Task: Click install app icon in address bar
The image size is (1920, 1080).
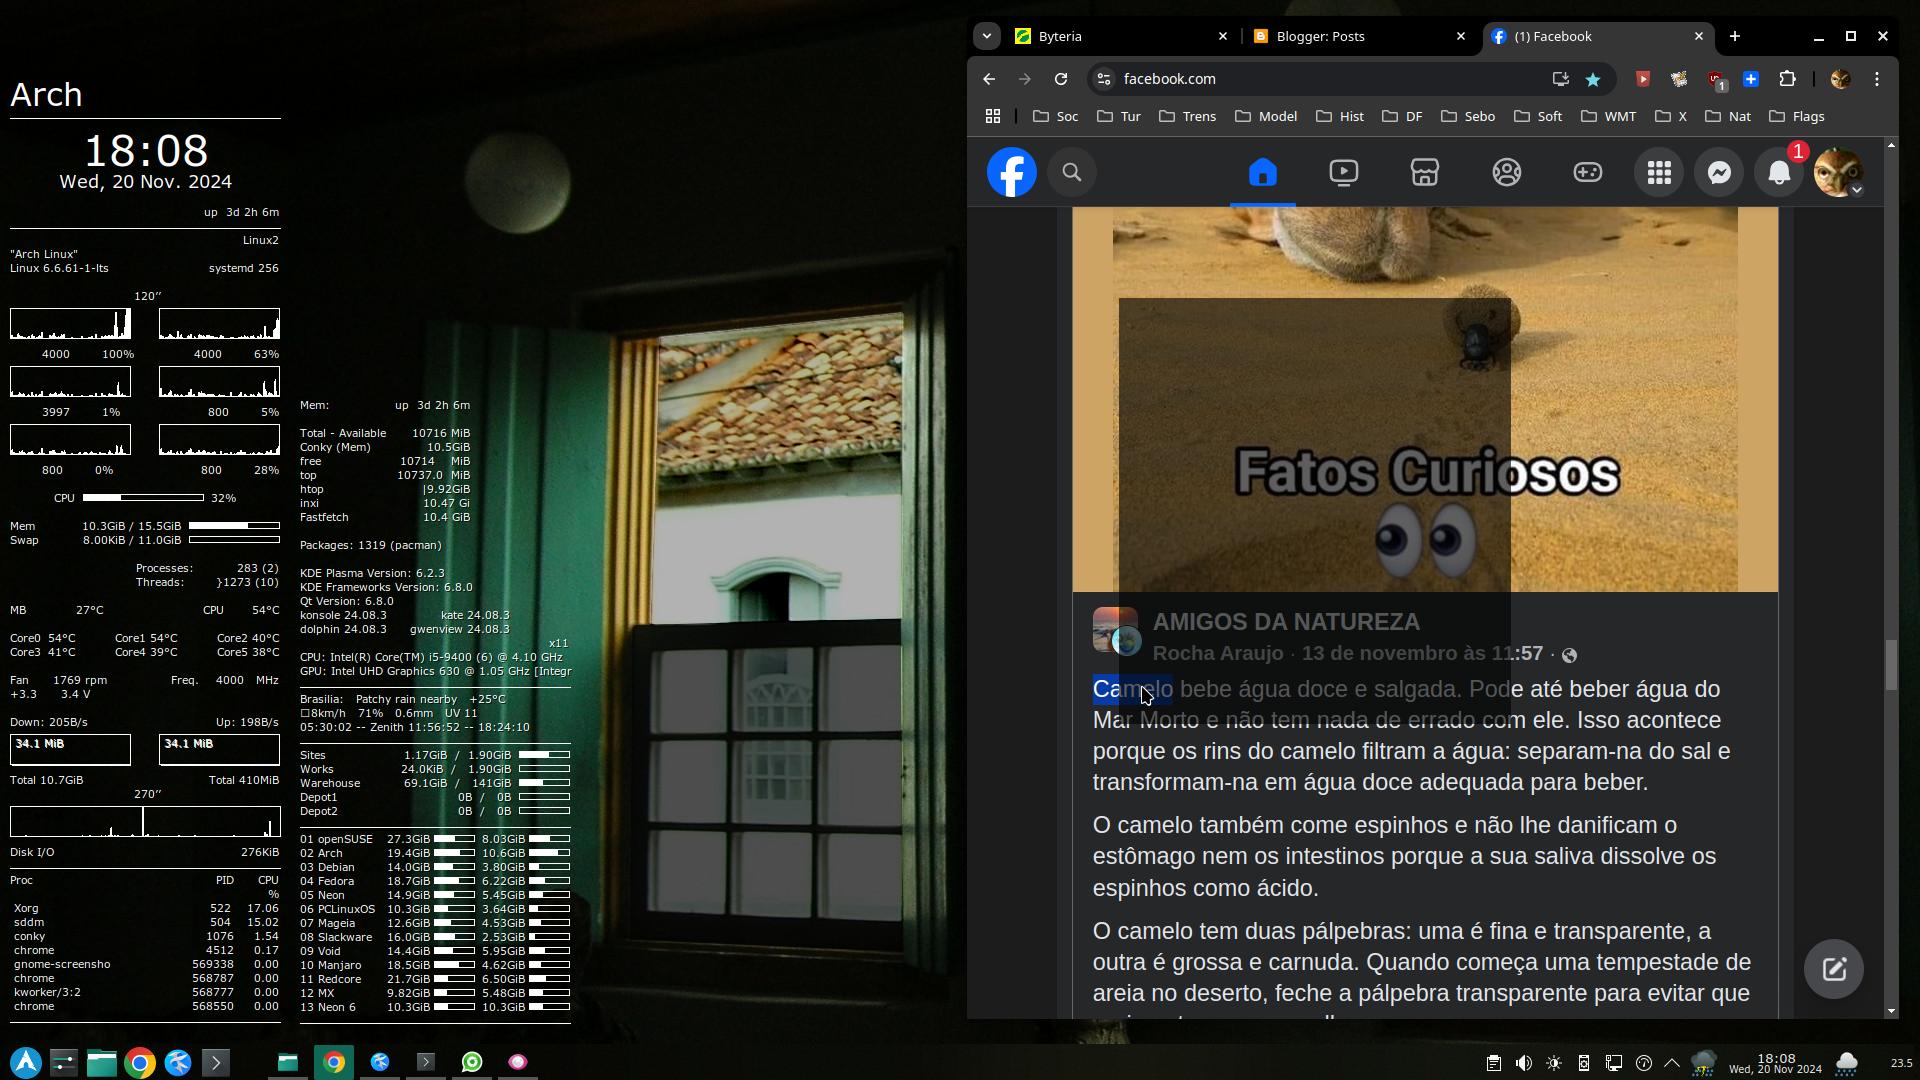Action: [x=1560, y=79]
